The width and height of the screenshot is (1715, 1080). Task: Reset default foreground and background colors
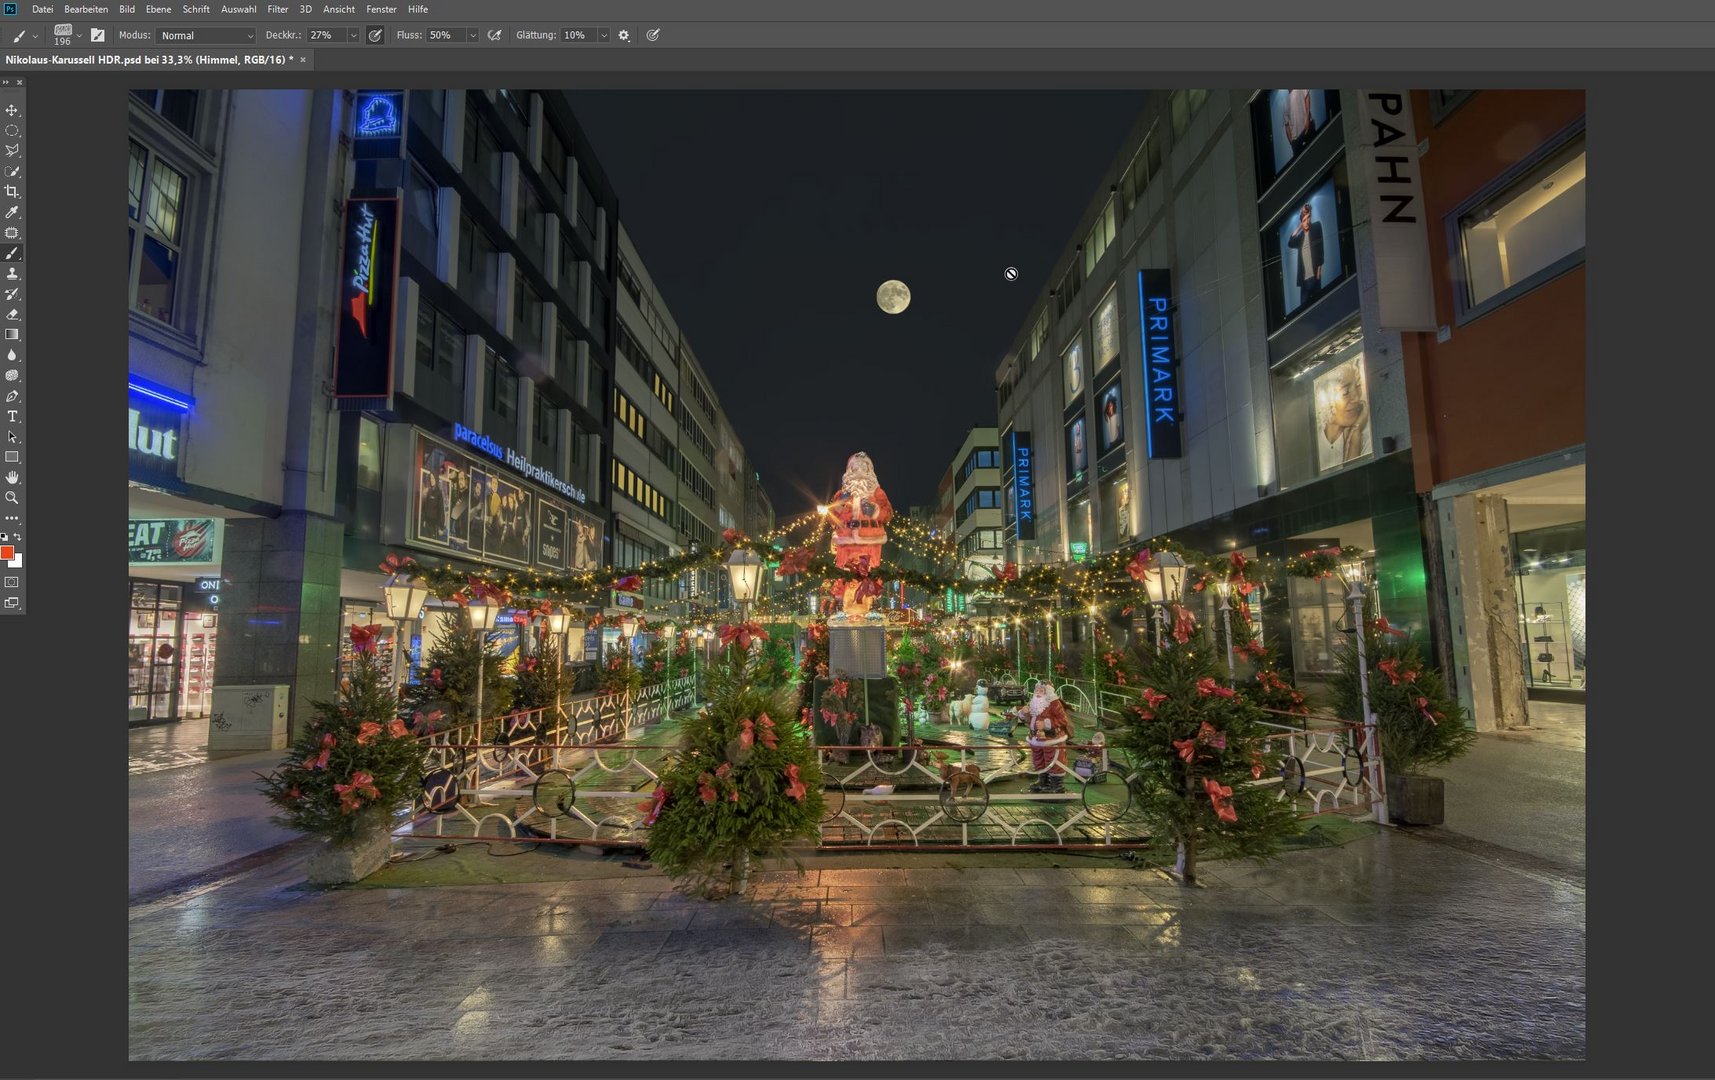pyautogui.click(x=5, y=537)
